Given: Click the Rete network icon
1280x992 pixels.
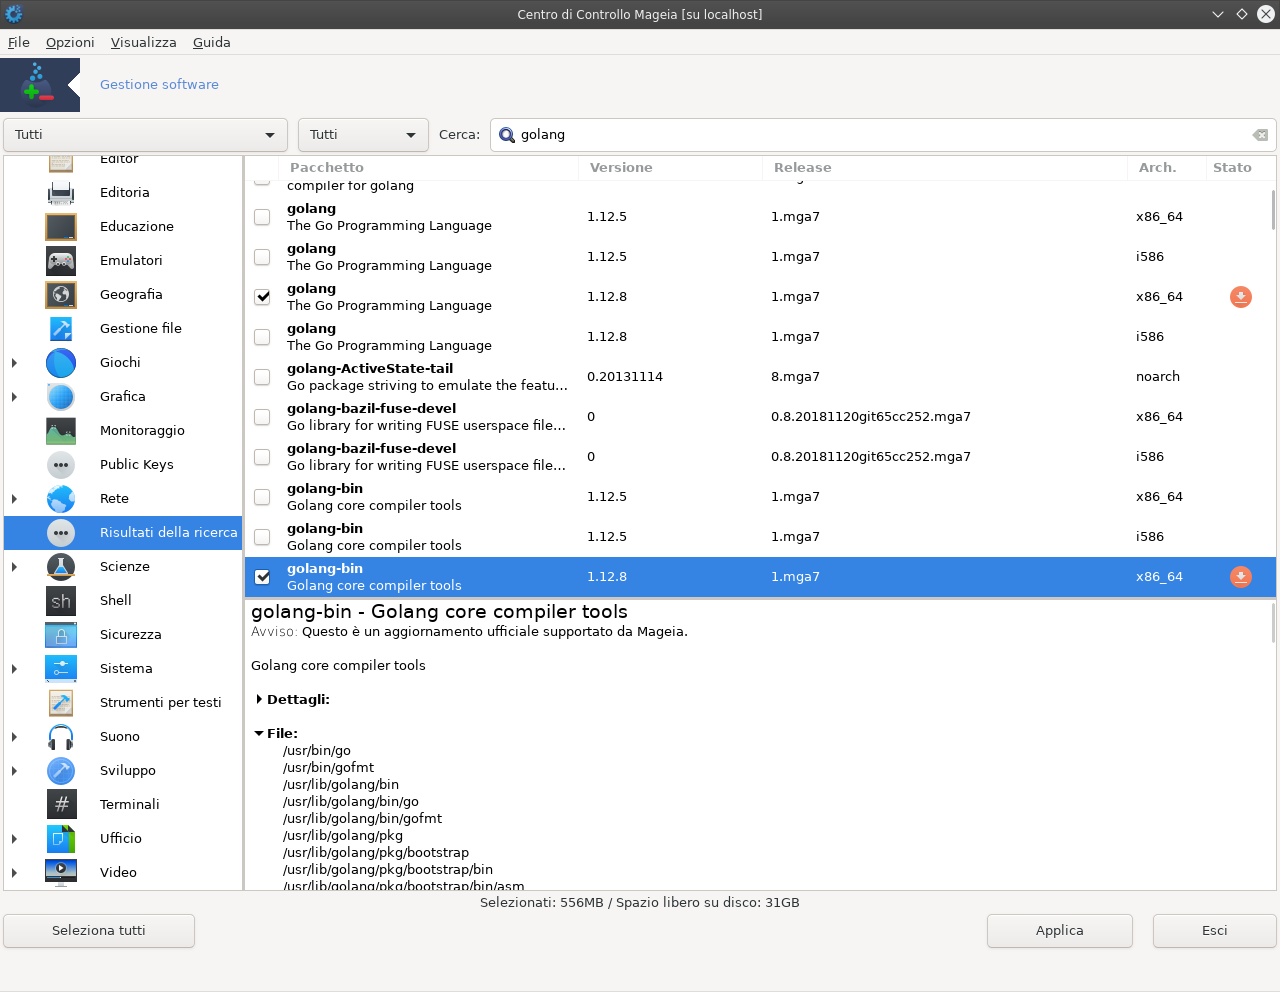Looking at the screenshot, I should 61,498.
